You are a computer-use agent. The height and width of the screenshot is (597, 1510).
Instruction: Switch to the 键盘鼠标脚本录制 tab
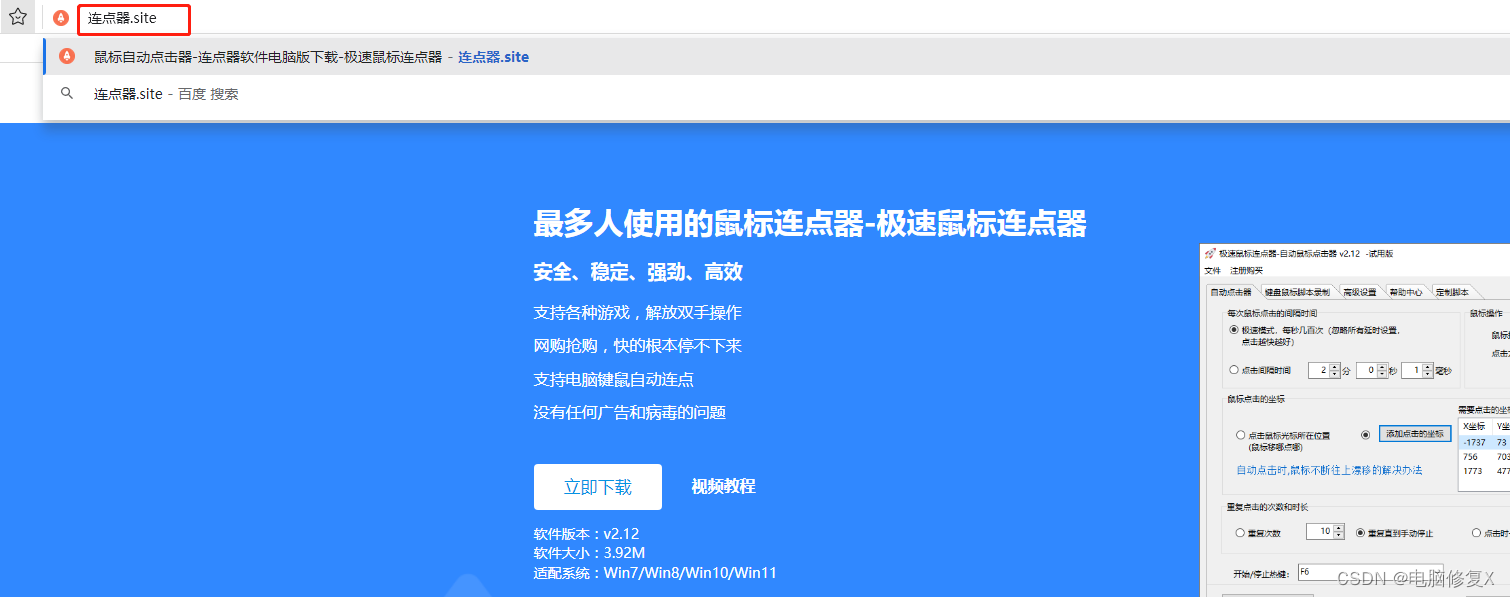pyautogui.click(x=1296, y=292)
